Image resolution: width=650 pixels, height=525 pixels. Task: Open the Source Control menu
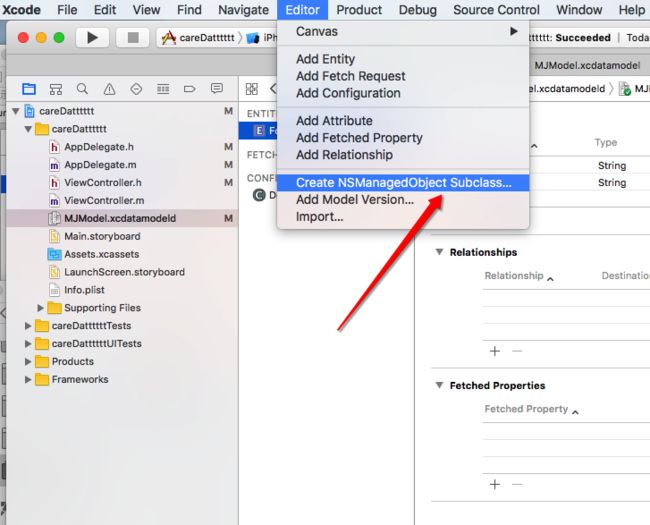496,10
